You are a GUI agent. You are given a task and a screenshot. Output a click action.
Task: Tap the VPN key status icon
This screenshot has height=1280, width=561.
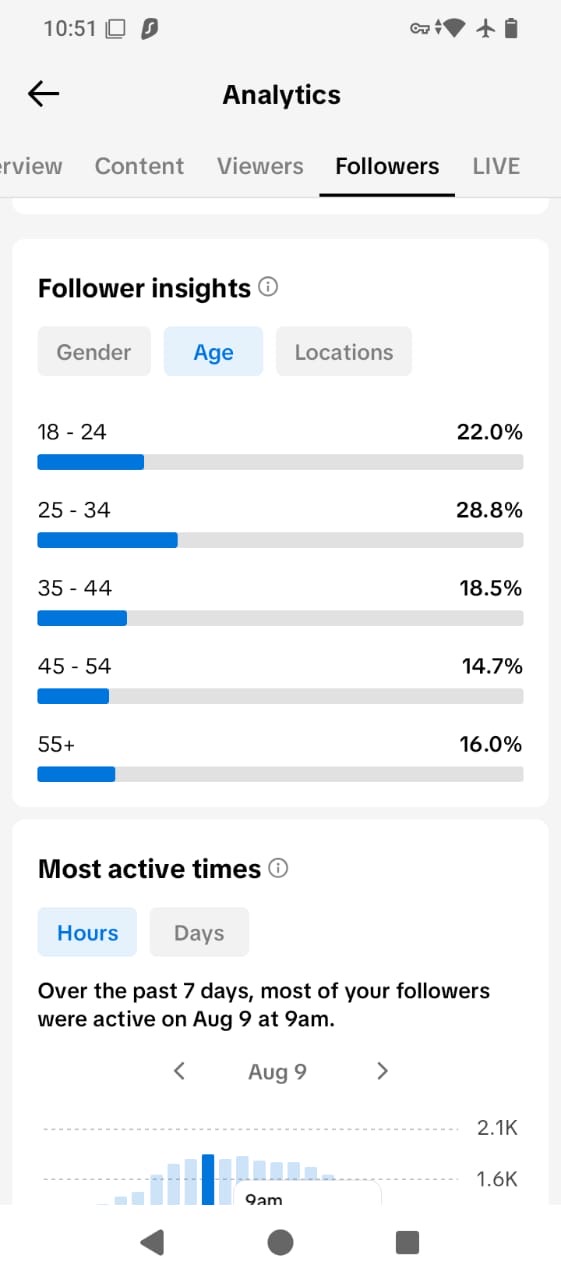tap(421, 29)
